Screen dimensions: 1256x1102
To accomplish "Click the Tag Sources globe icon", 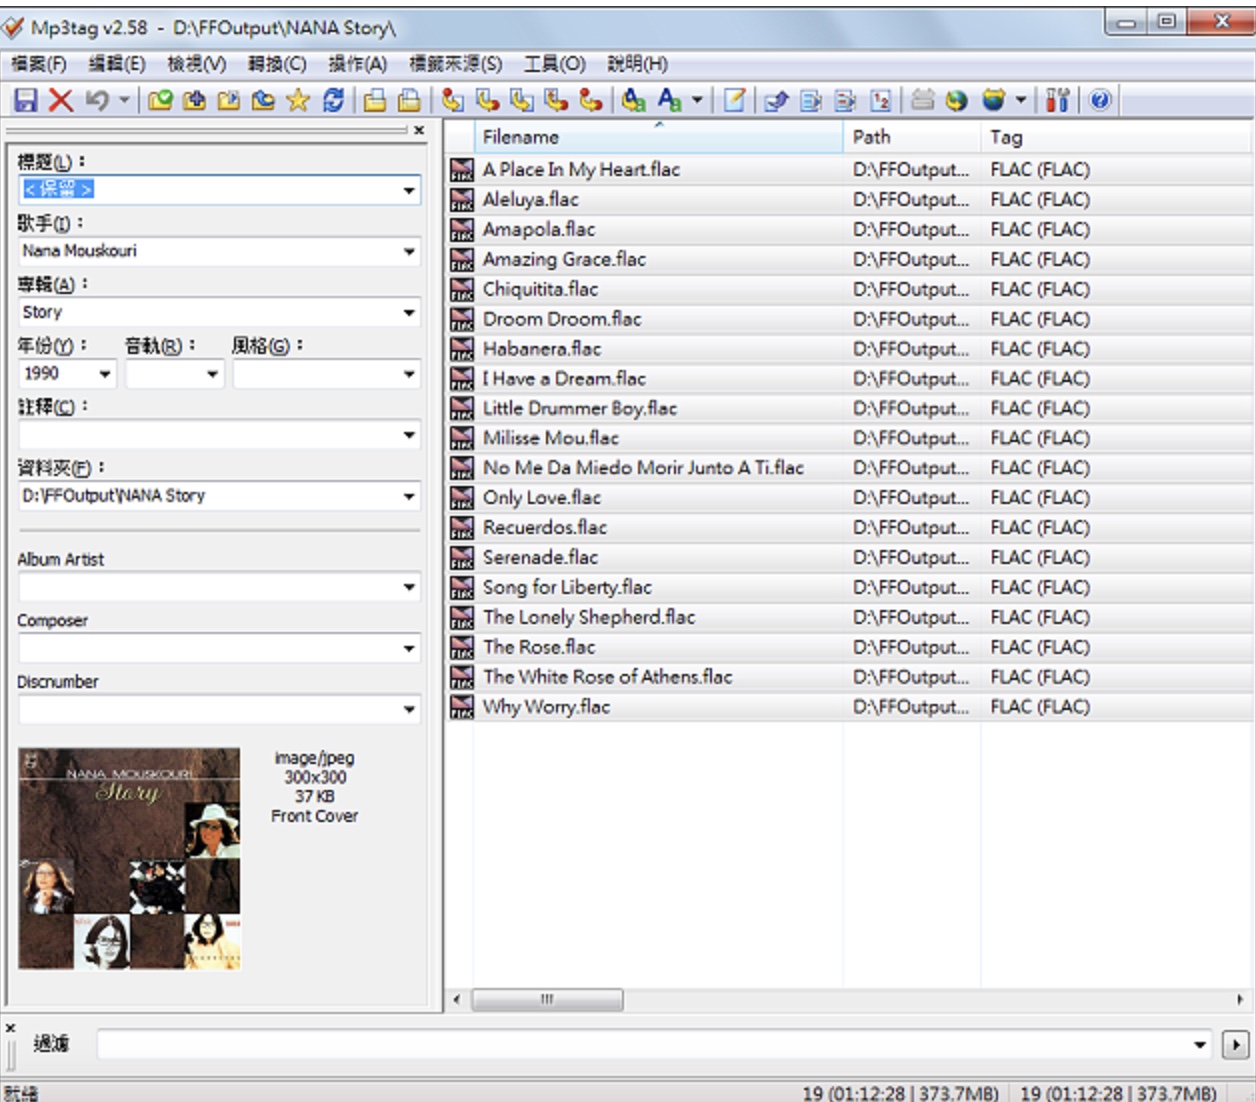I will click(x=993, y=100).
